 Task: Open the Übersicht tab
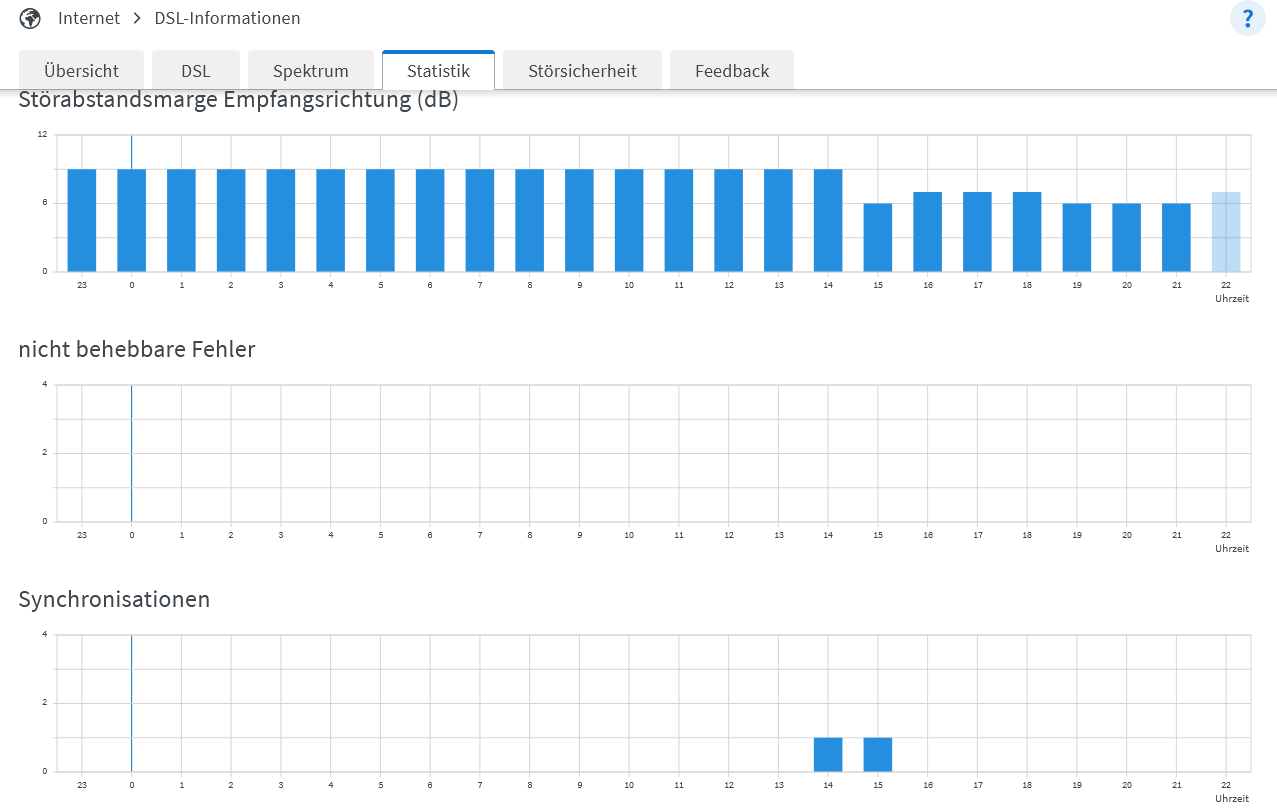pyautogui.click(x=82, y=71)
